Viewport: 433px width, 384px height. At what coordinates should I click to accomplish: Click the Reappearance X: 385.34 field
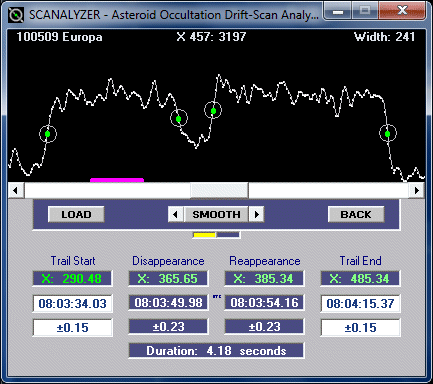[264, 278]
